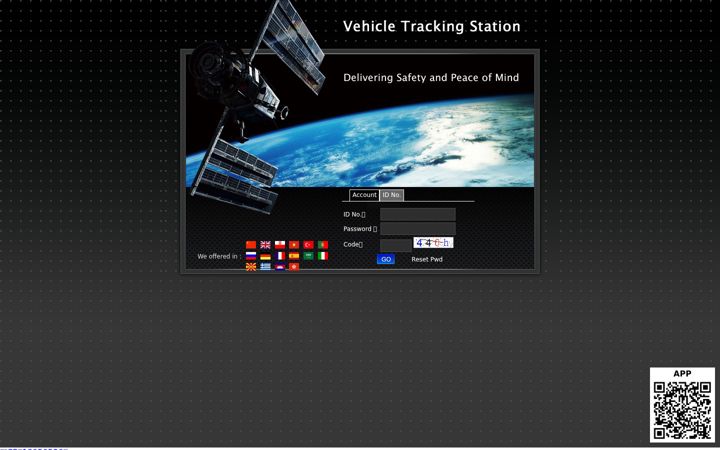Focus the Code verification input field
The width and height of the screenshot is (720, 450).
[x=395, y=245]
